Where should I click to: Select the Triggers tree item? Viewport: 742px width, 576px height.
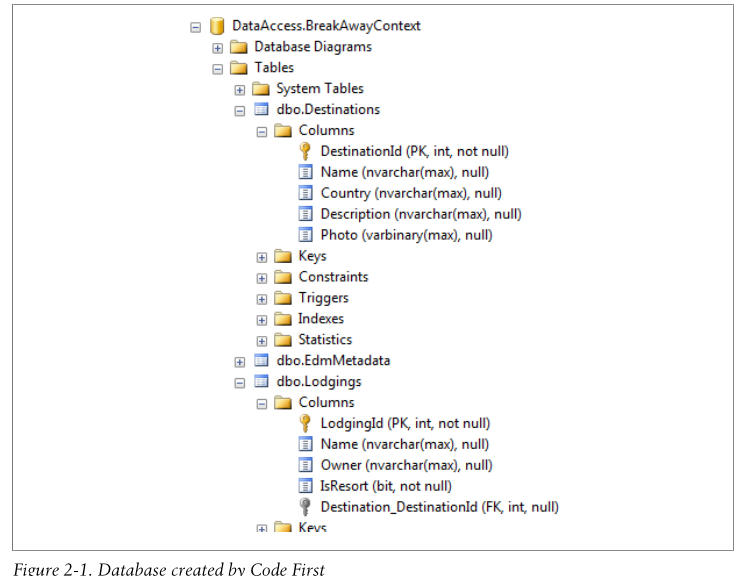pyautogui.click(x=323, y=298)
